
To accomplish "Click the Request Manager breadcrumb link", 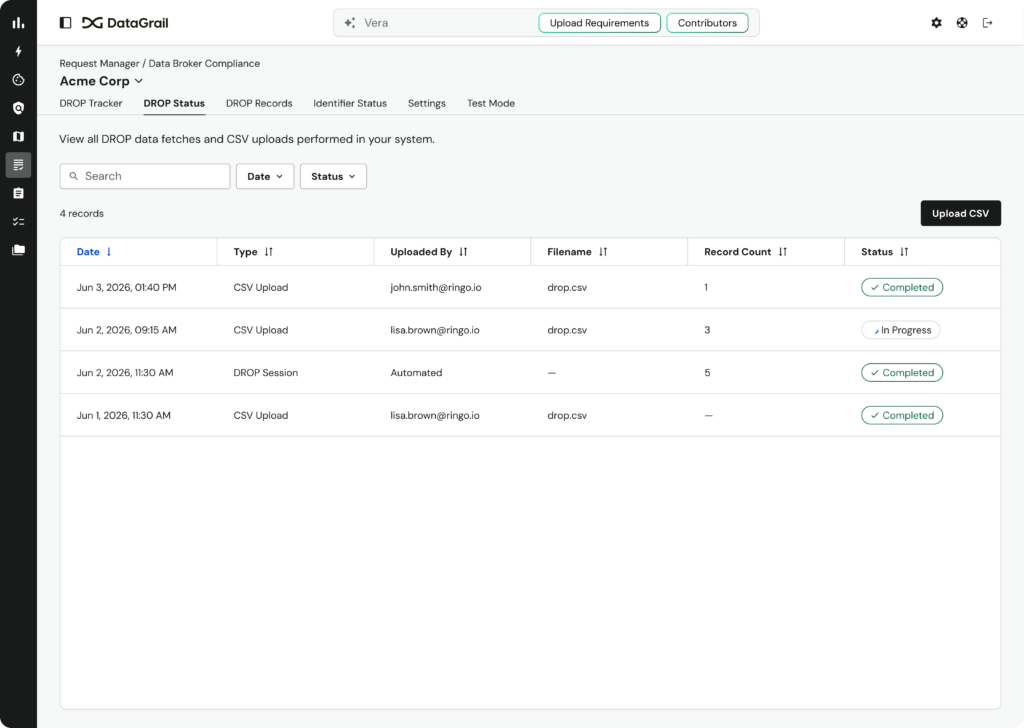I will [99, 63].
